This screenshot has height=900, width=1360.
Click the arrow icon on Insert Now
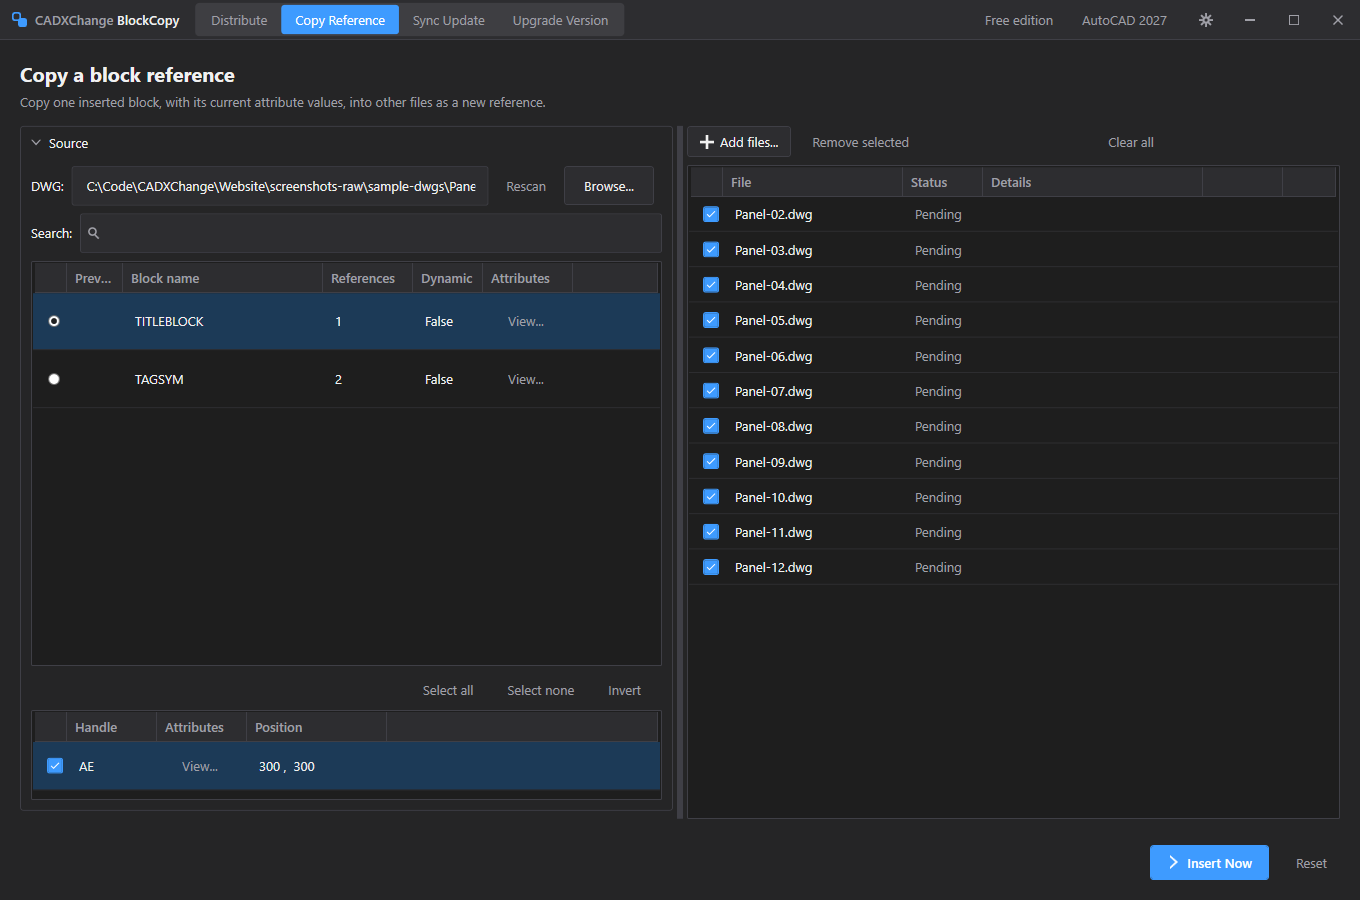point(1173,863)
